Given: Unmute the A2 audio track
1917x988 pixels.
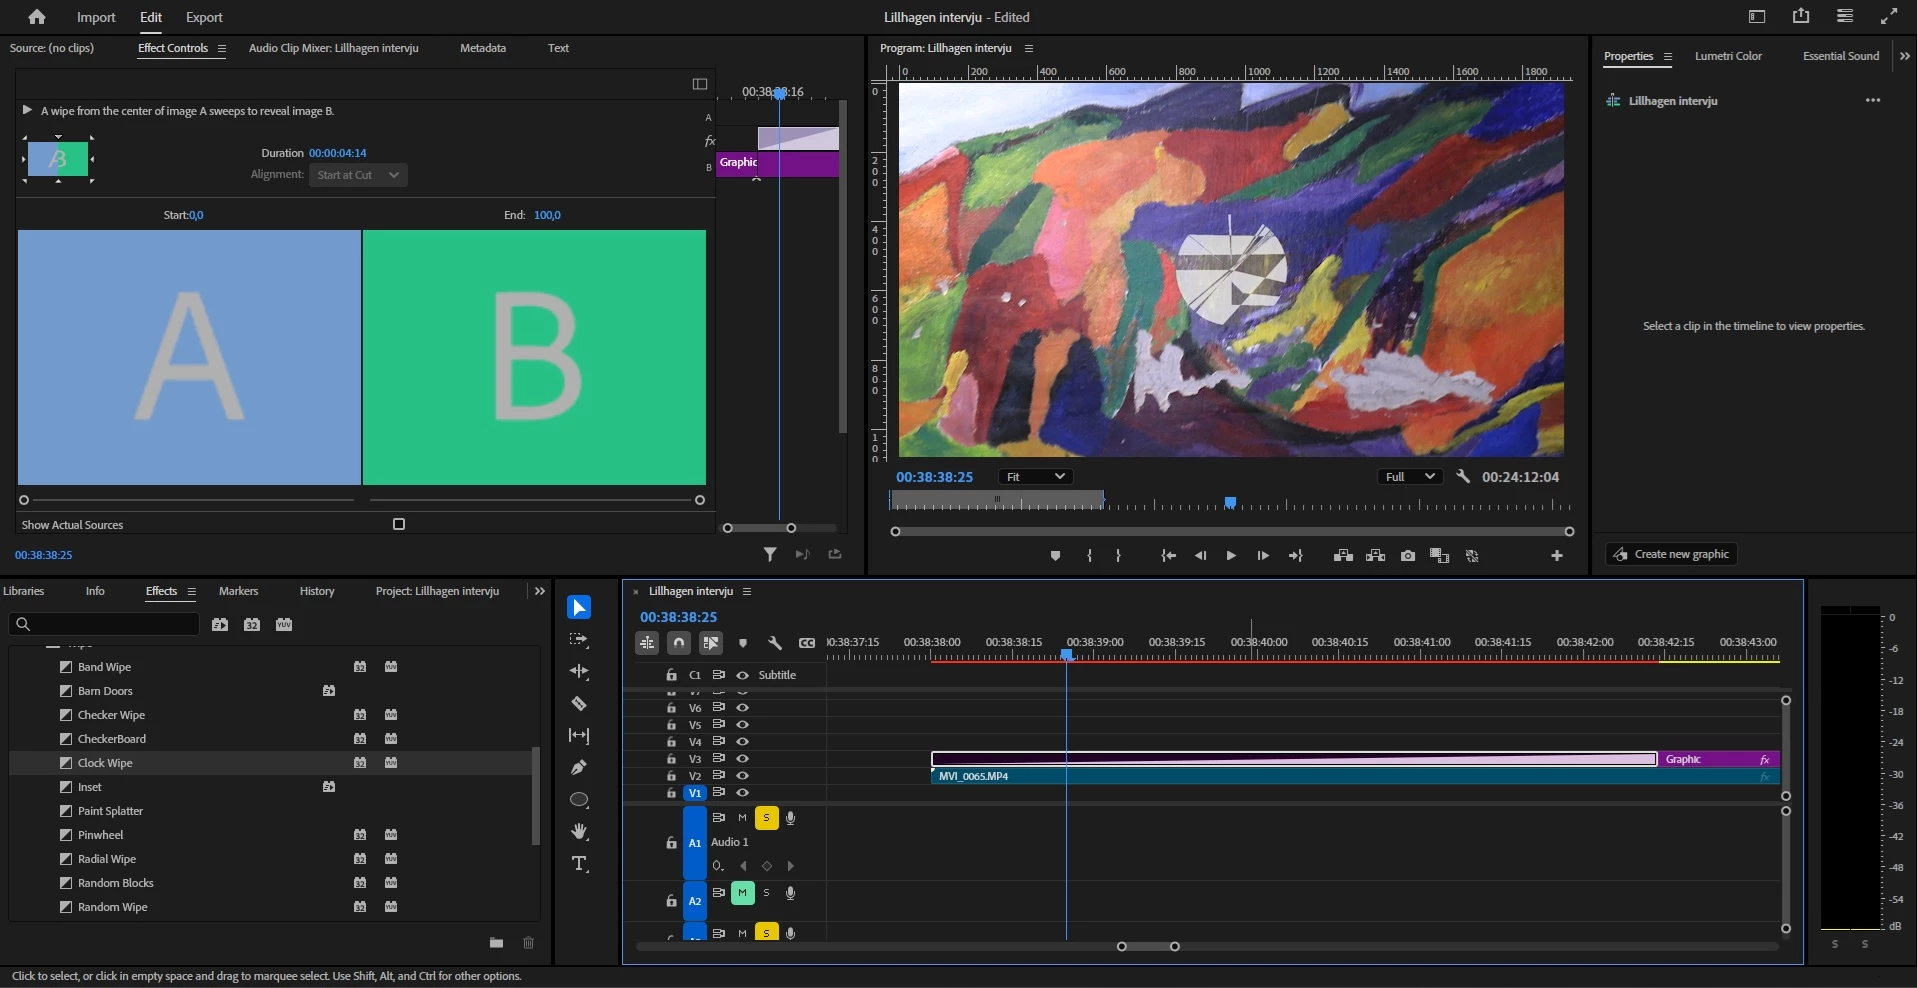Looking at the screenshot, I should (742, 893).
